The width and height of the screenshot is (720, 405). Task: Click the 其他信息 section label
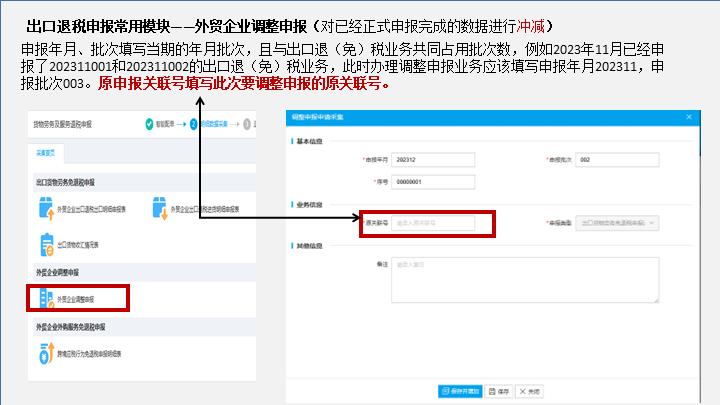(309, 246)
